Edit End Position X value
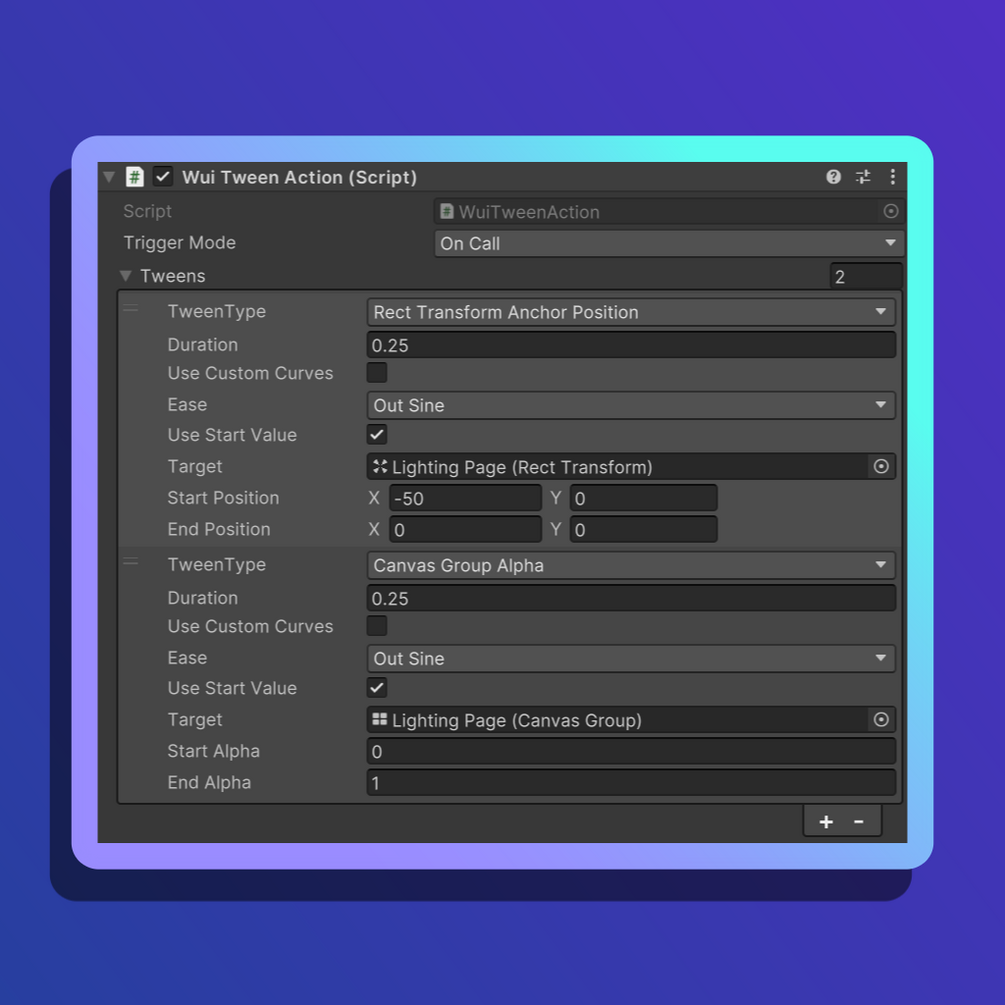Image resolution: width=1005 pixels, height=1005 pixels. (465, 529)
